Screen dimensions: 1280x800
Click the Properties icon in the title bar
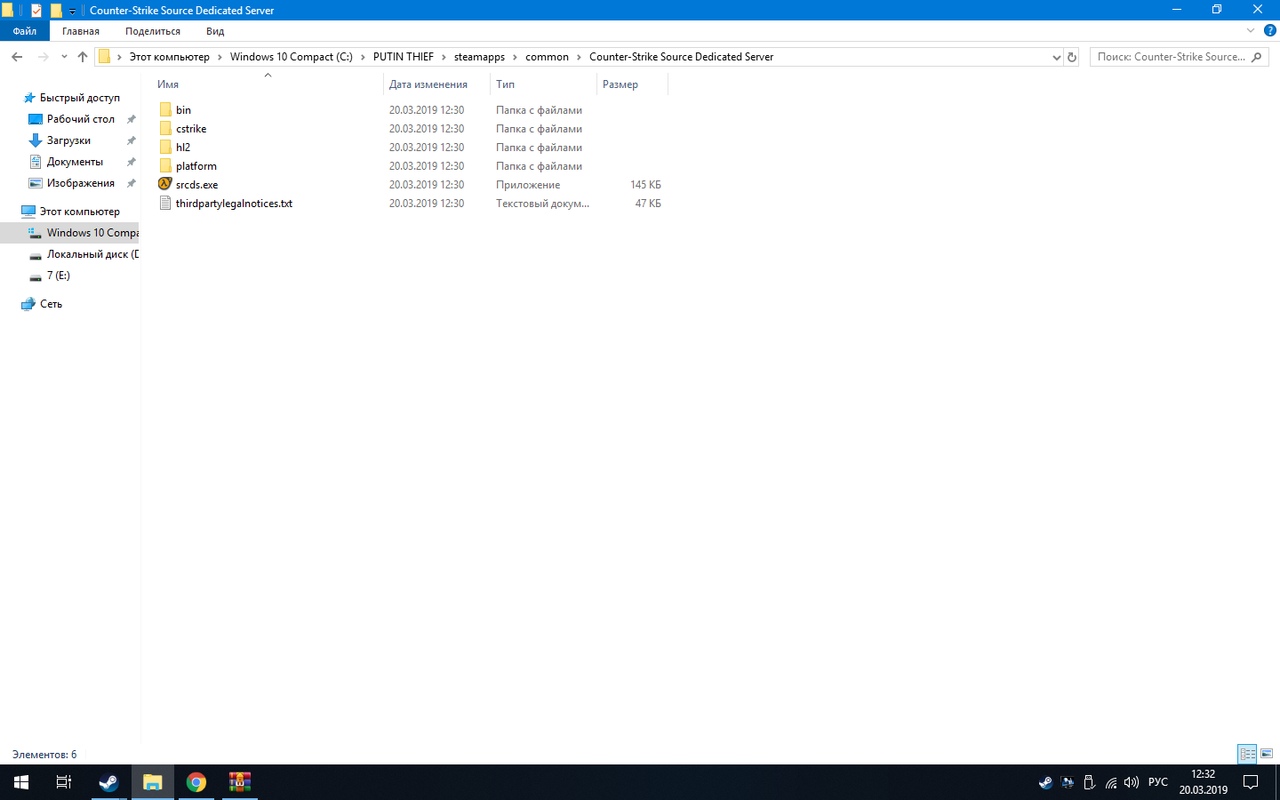tap(36, 10)
